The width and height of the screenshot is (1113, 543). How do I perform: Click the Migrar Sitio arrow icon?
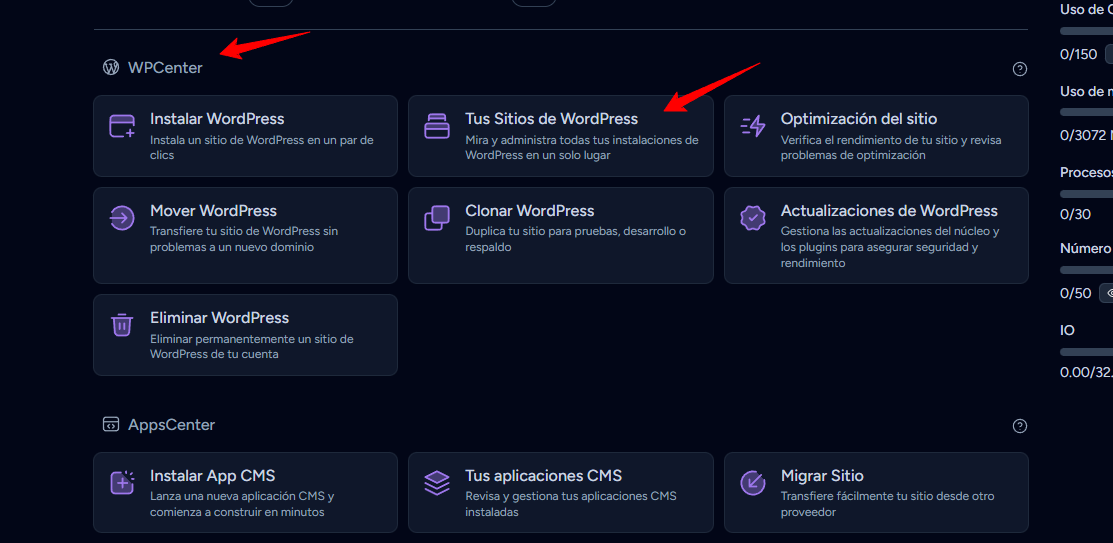click(x=752, y=483)
